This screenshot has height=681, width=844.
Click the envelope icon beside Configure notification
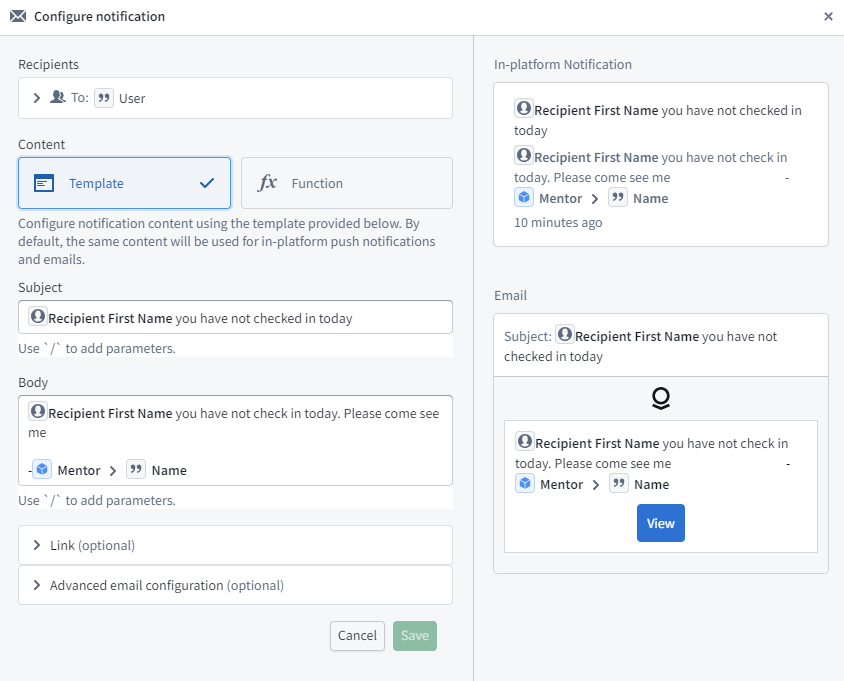point(18,17)
